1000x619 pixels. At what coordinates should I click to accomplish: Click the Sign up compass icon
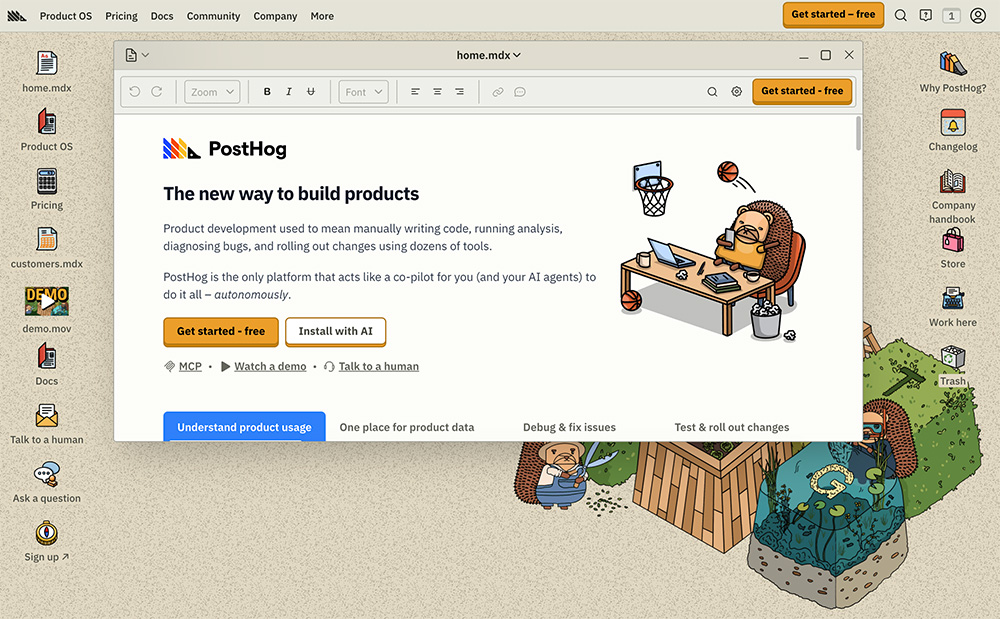coord(47,533)
